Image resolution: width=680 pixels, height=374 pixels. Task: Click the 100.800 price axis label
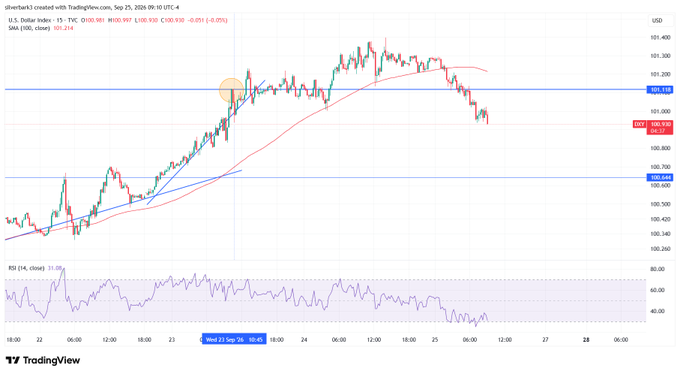[660, 148]
